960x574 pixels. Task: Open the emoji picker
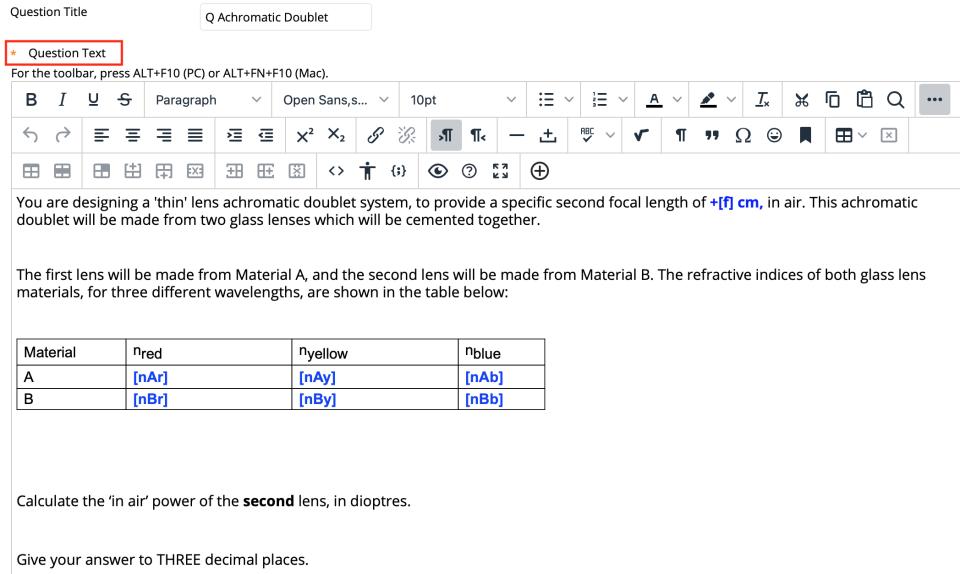[x=774, y=135]
